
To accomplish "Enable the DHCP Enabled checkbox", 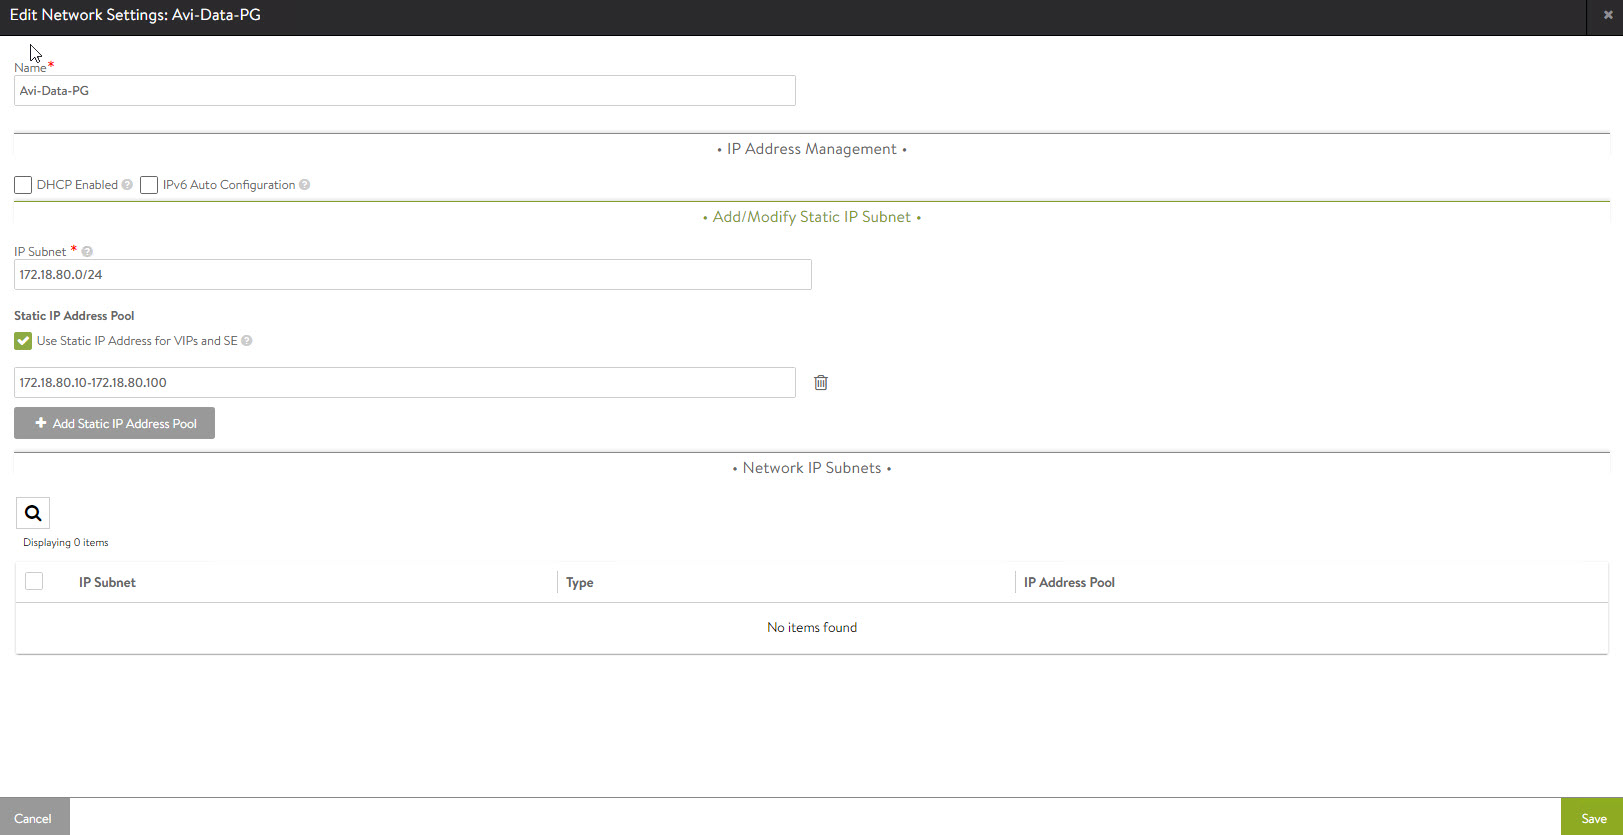I will point(23,185).
